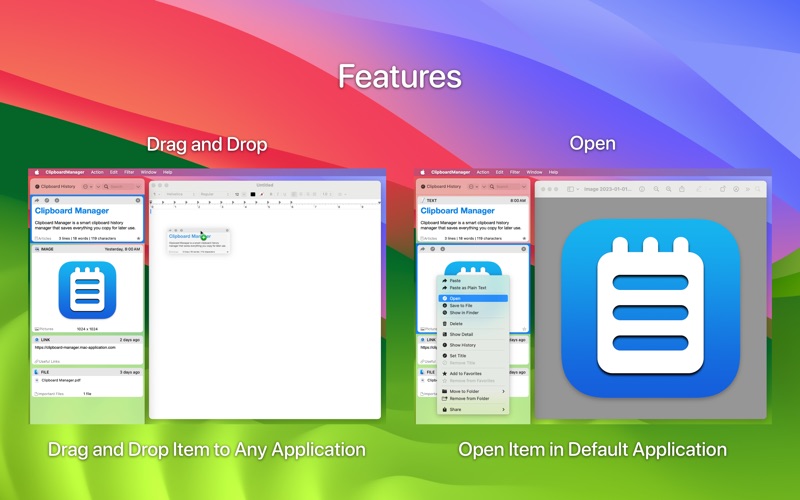Select Show History in context menu
This screenshot has width=800, height=500.
[473, 345]
